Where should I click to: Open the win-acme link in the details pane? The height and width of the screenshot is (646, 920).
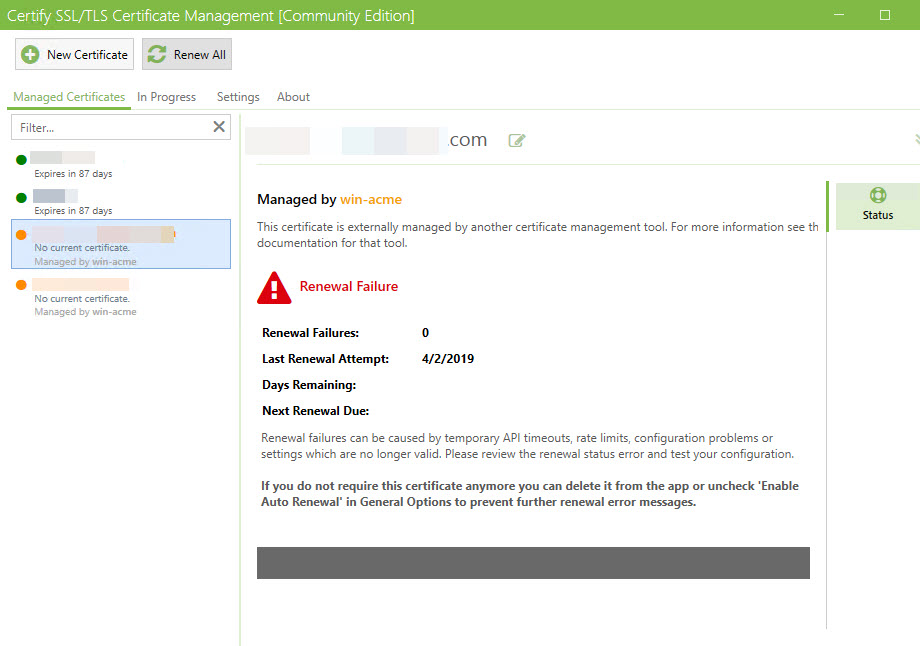click(x=369, y=199)
